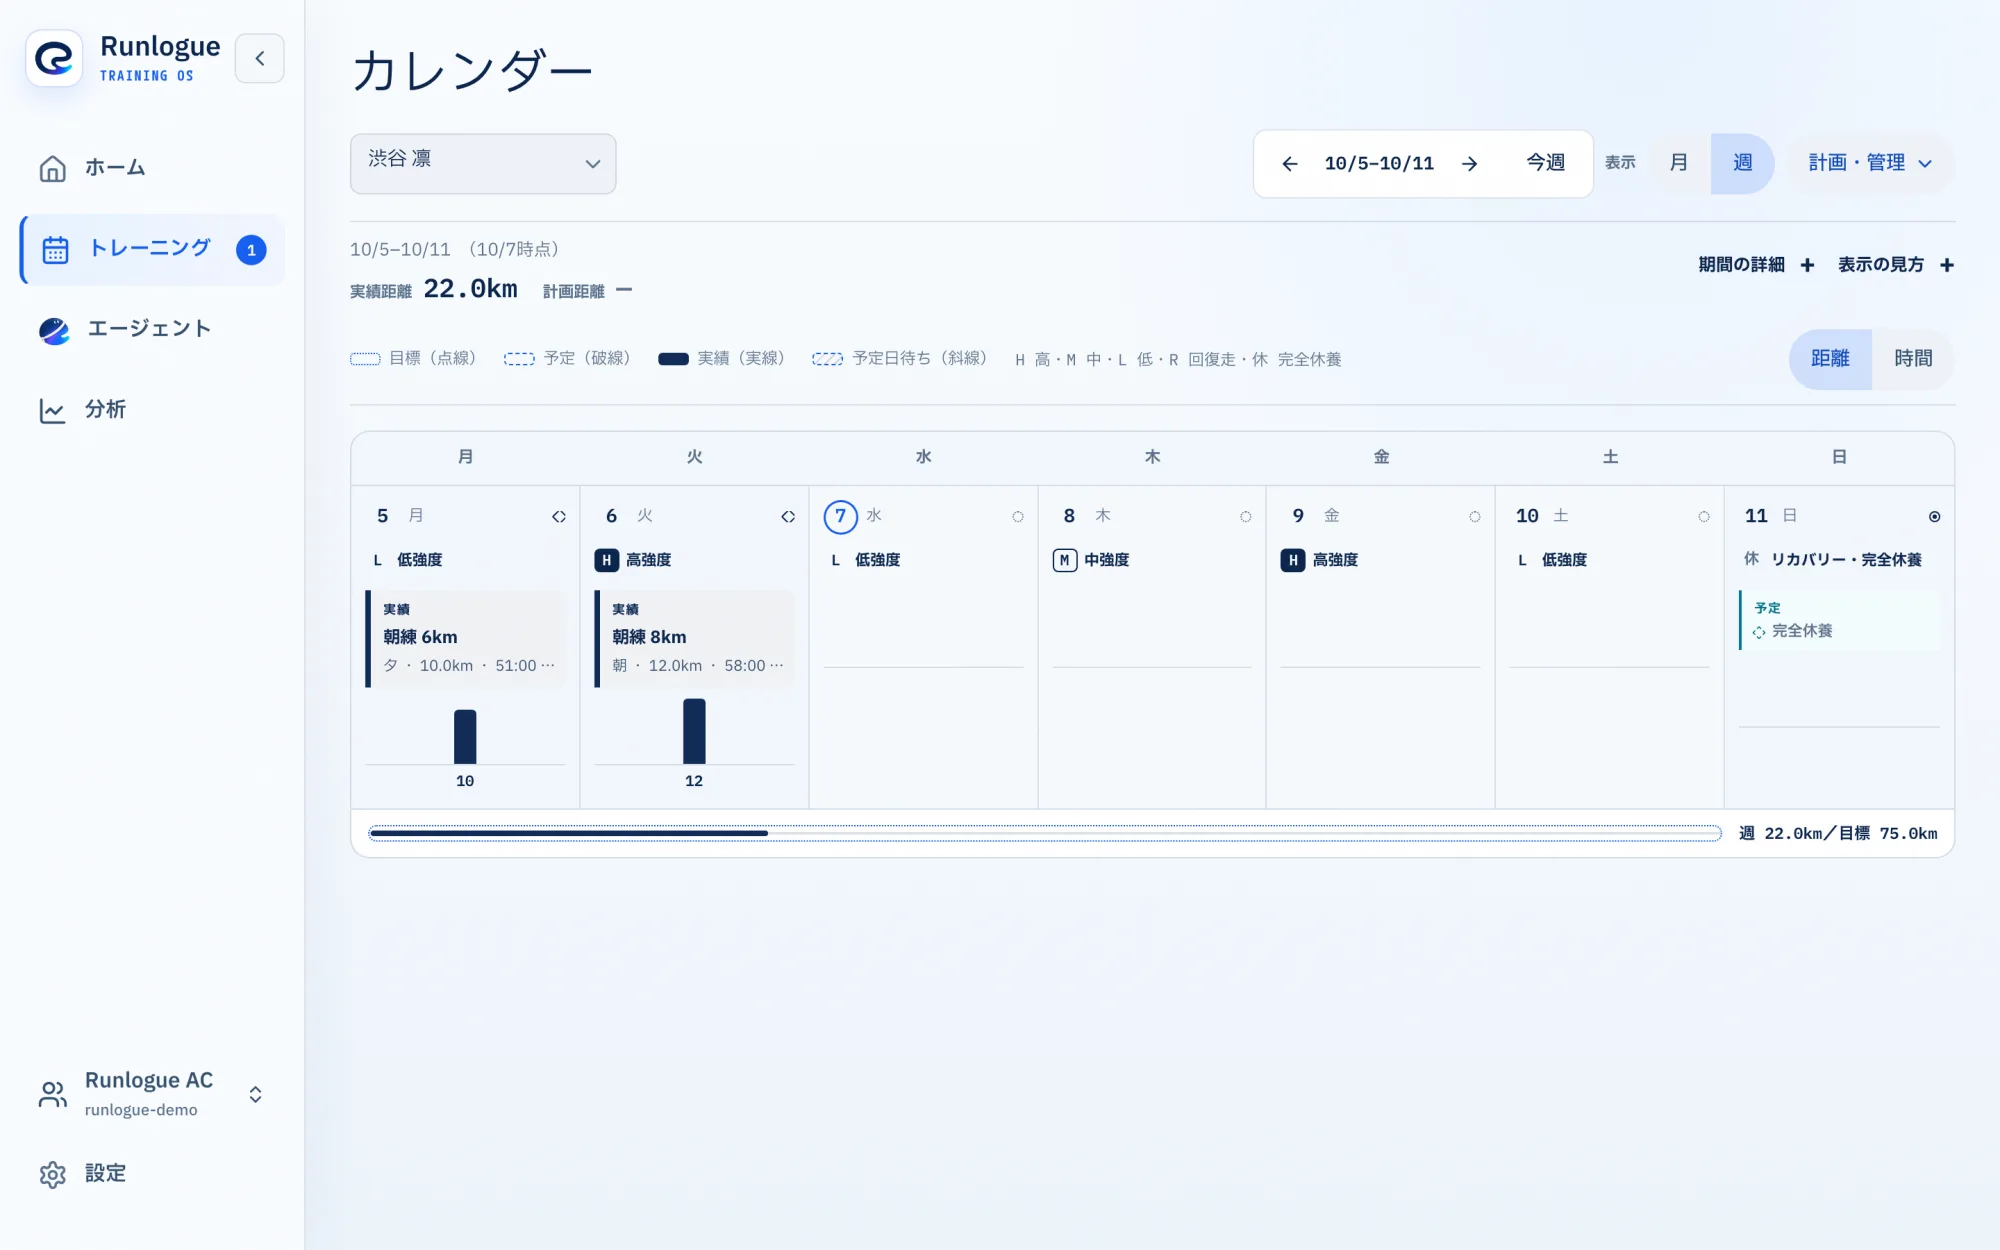Switch view to 月
The height and width of the screenshot is (1250, 2000).
pos(1679,163)
